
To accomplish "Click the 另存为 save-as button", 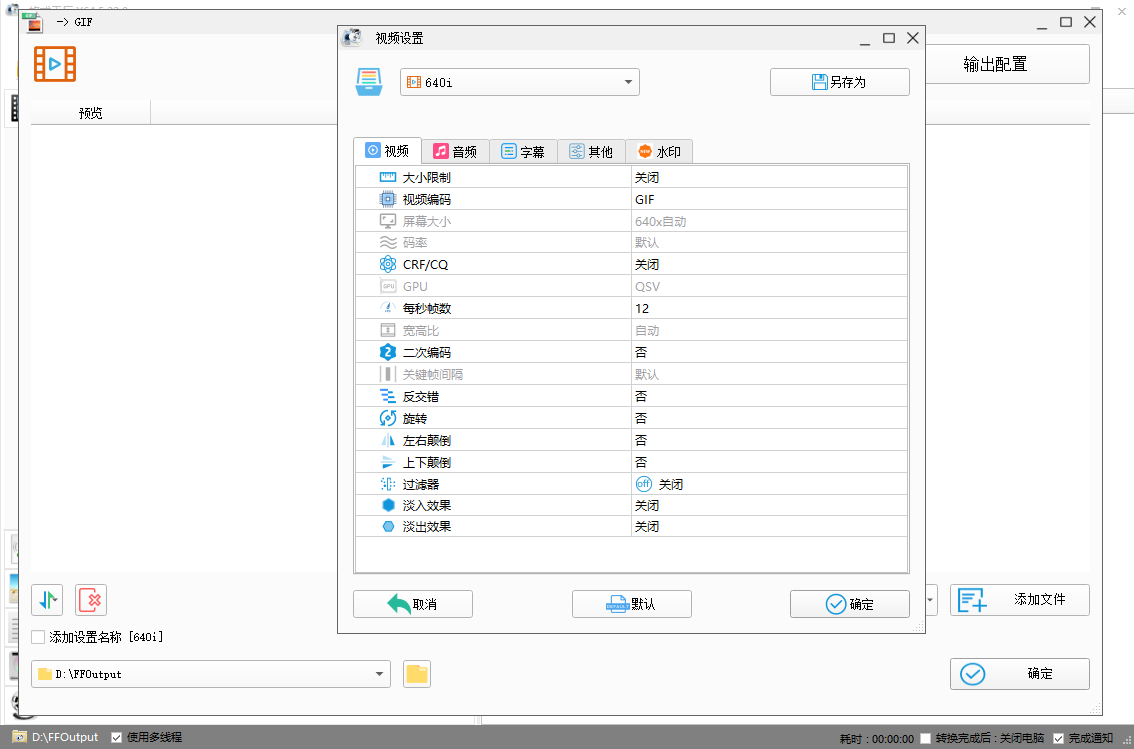I will tap(839, 81).
